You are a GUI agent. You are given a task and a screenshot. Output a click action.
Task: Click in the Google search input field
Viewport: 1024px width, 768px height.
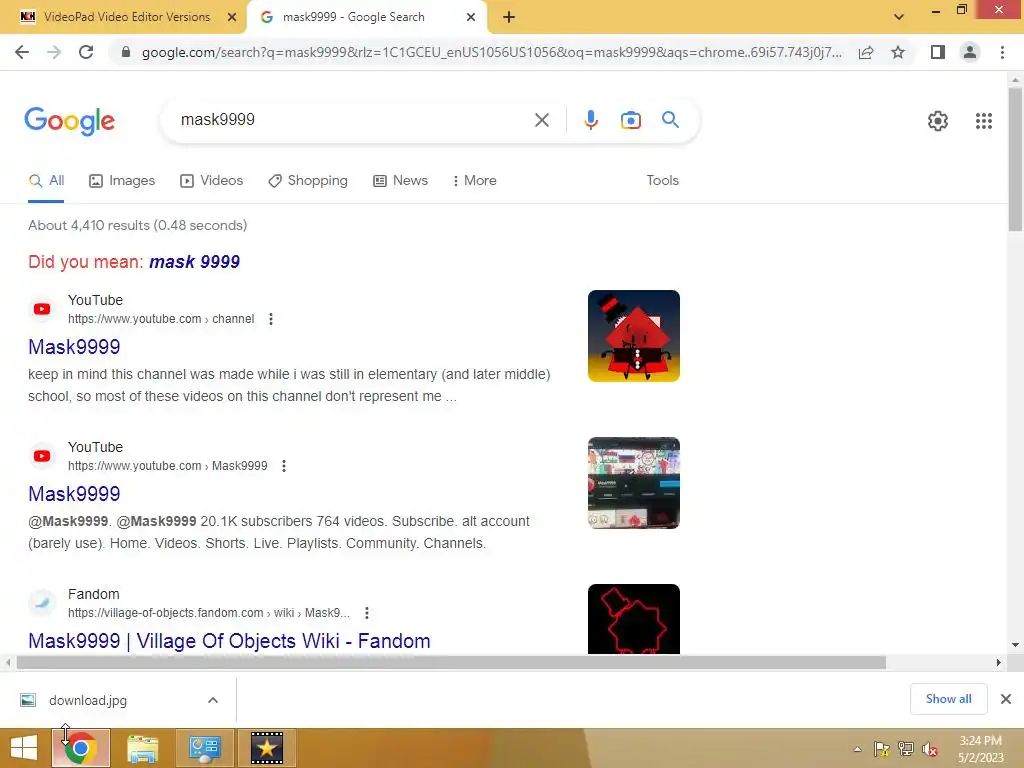[353, 120]
